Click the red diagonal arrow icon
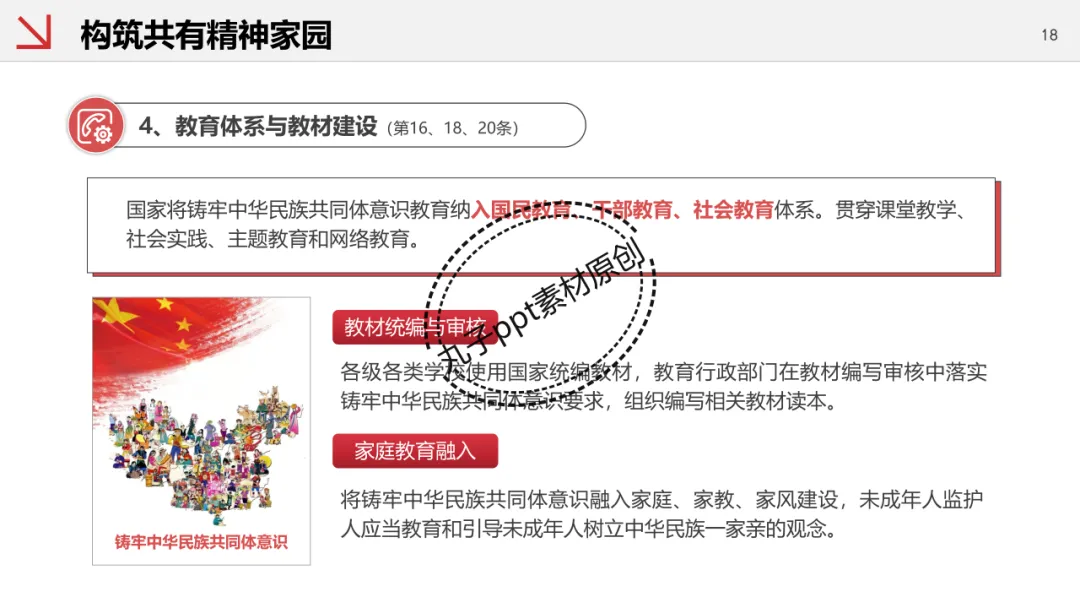 click(x=34, y=32)
